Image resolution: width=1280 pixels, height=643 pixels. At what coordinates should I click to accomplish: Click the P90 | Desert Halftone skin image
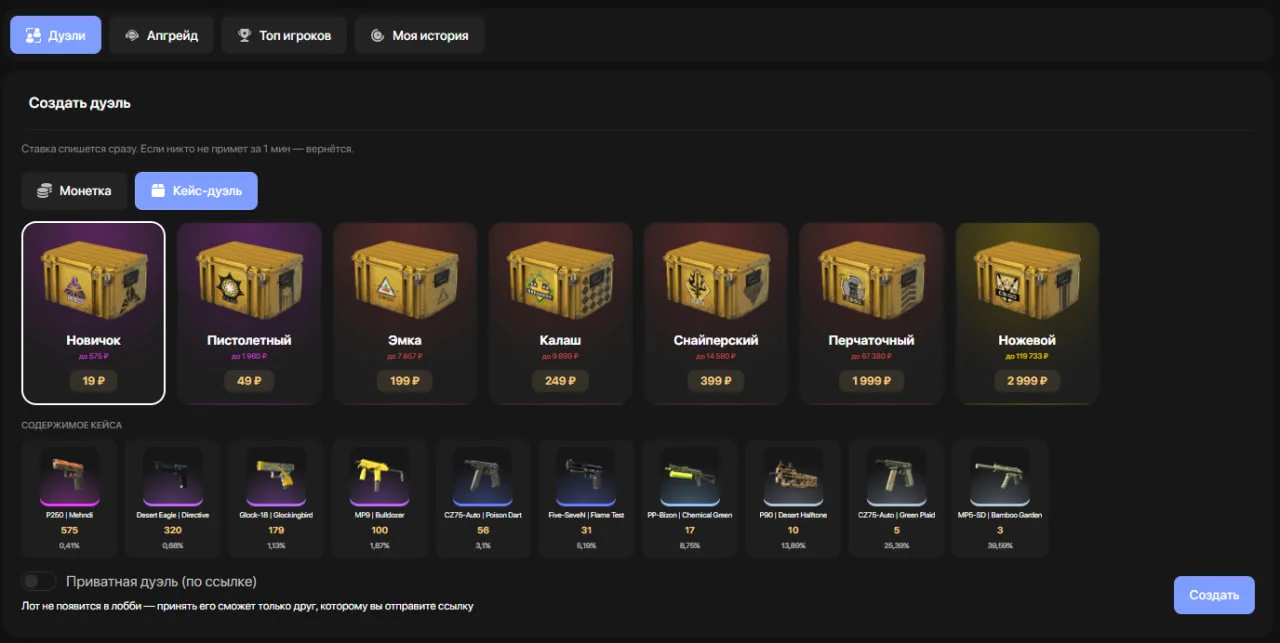(x=793, y=476)
